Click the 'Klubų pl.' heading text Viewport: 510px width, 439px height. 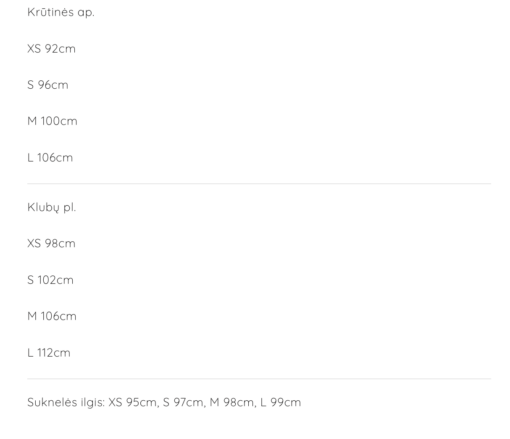(x=52, y=207)
